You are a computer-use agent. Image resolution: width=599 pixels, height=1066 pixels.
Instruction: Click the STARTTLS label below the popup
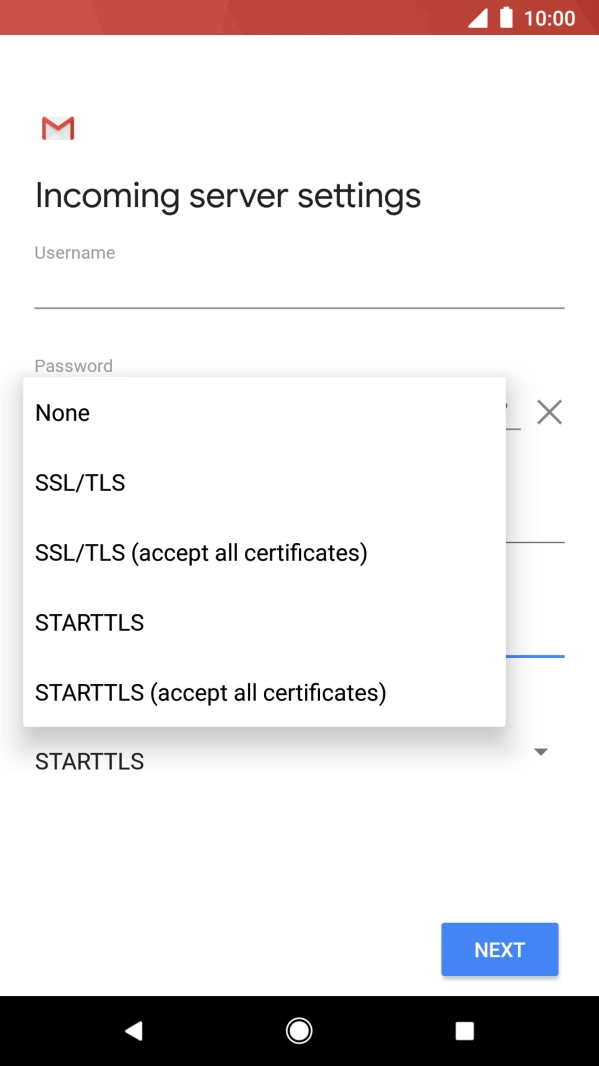(89, 761)
